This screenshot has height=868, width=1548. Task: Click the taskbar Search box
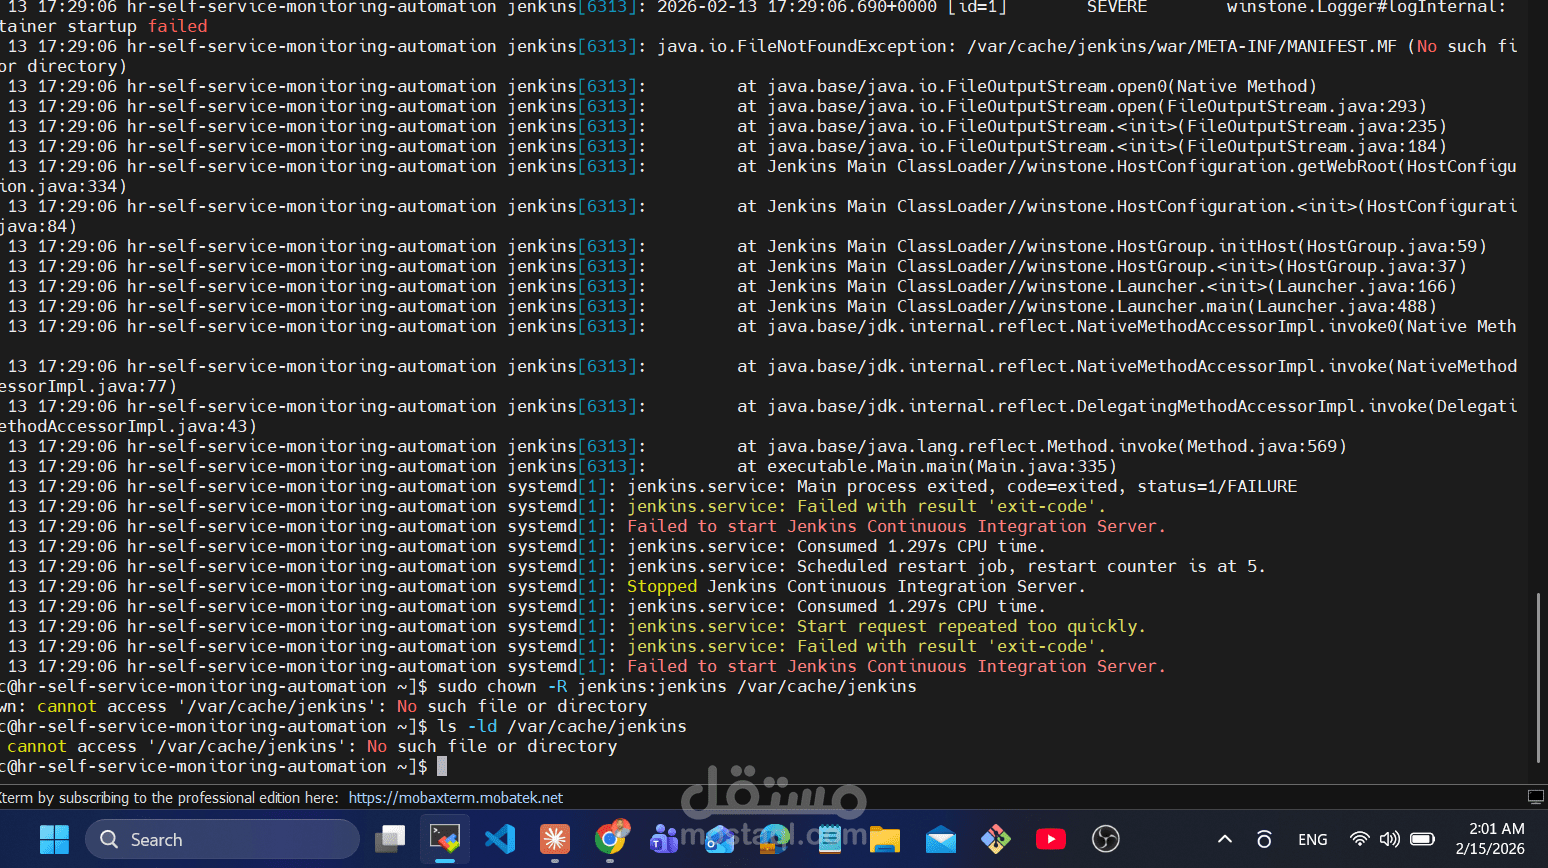[222, 839]
